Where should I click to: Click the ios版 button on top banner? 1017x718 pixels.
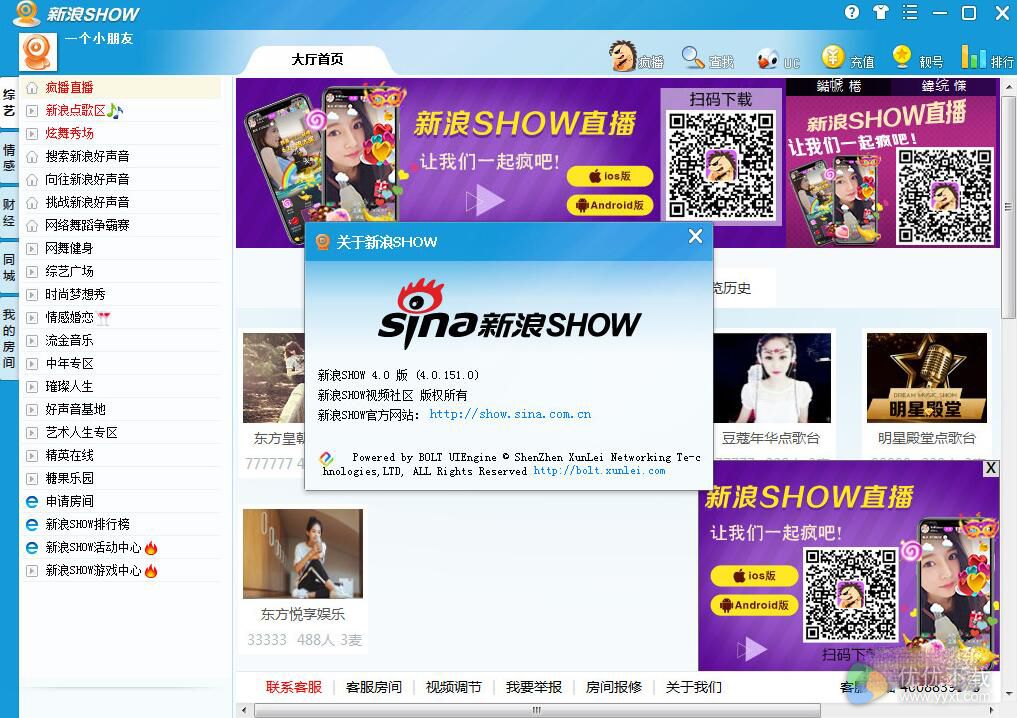coord(610,176)
